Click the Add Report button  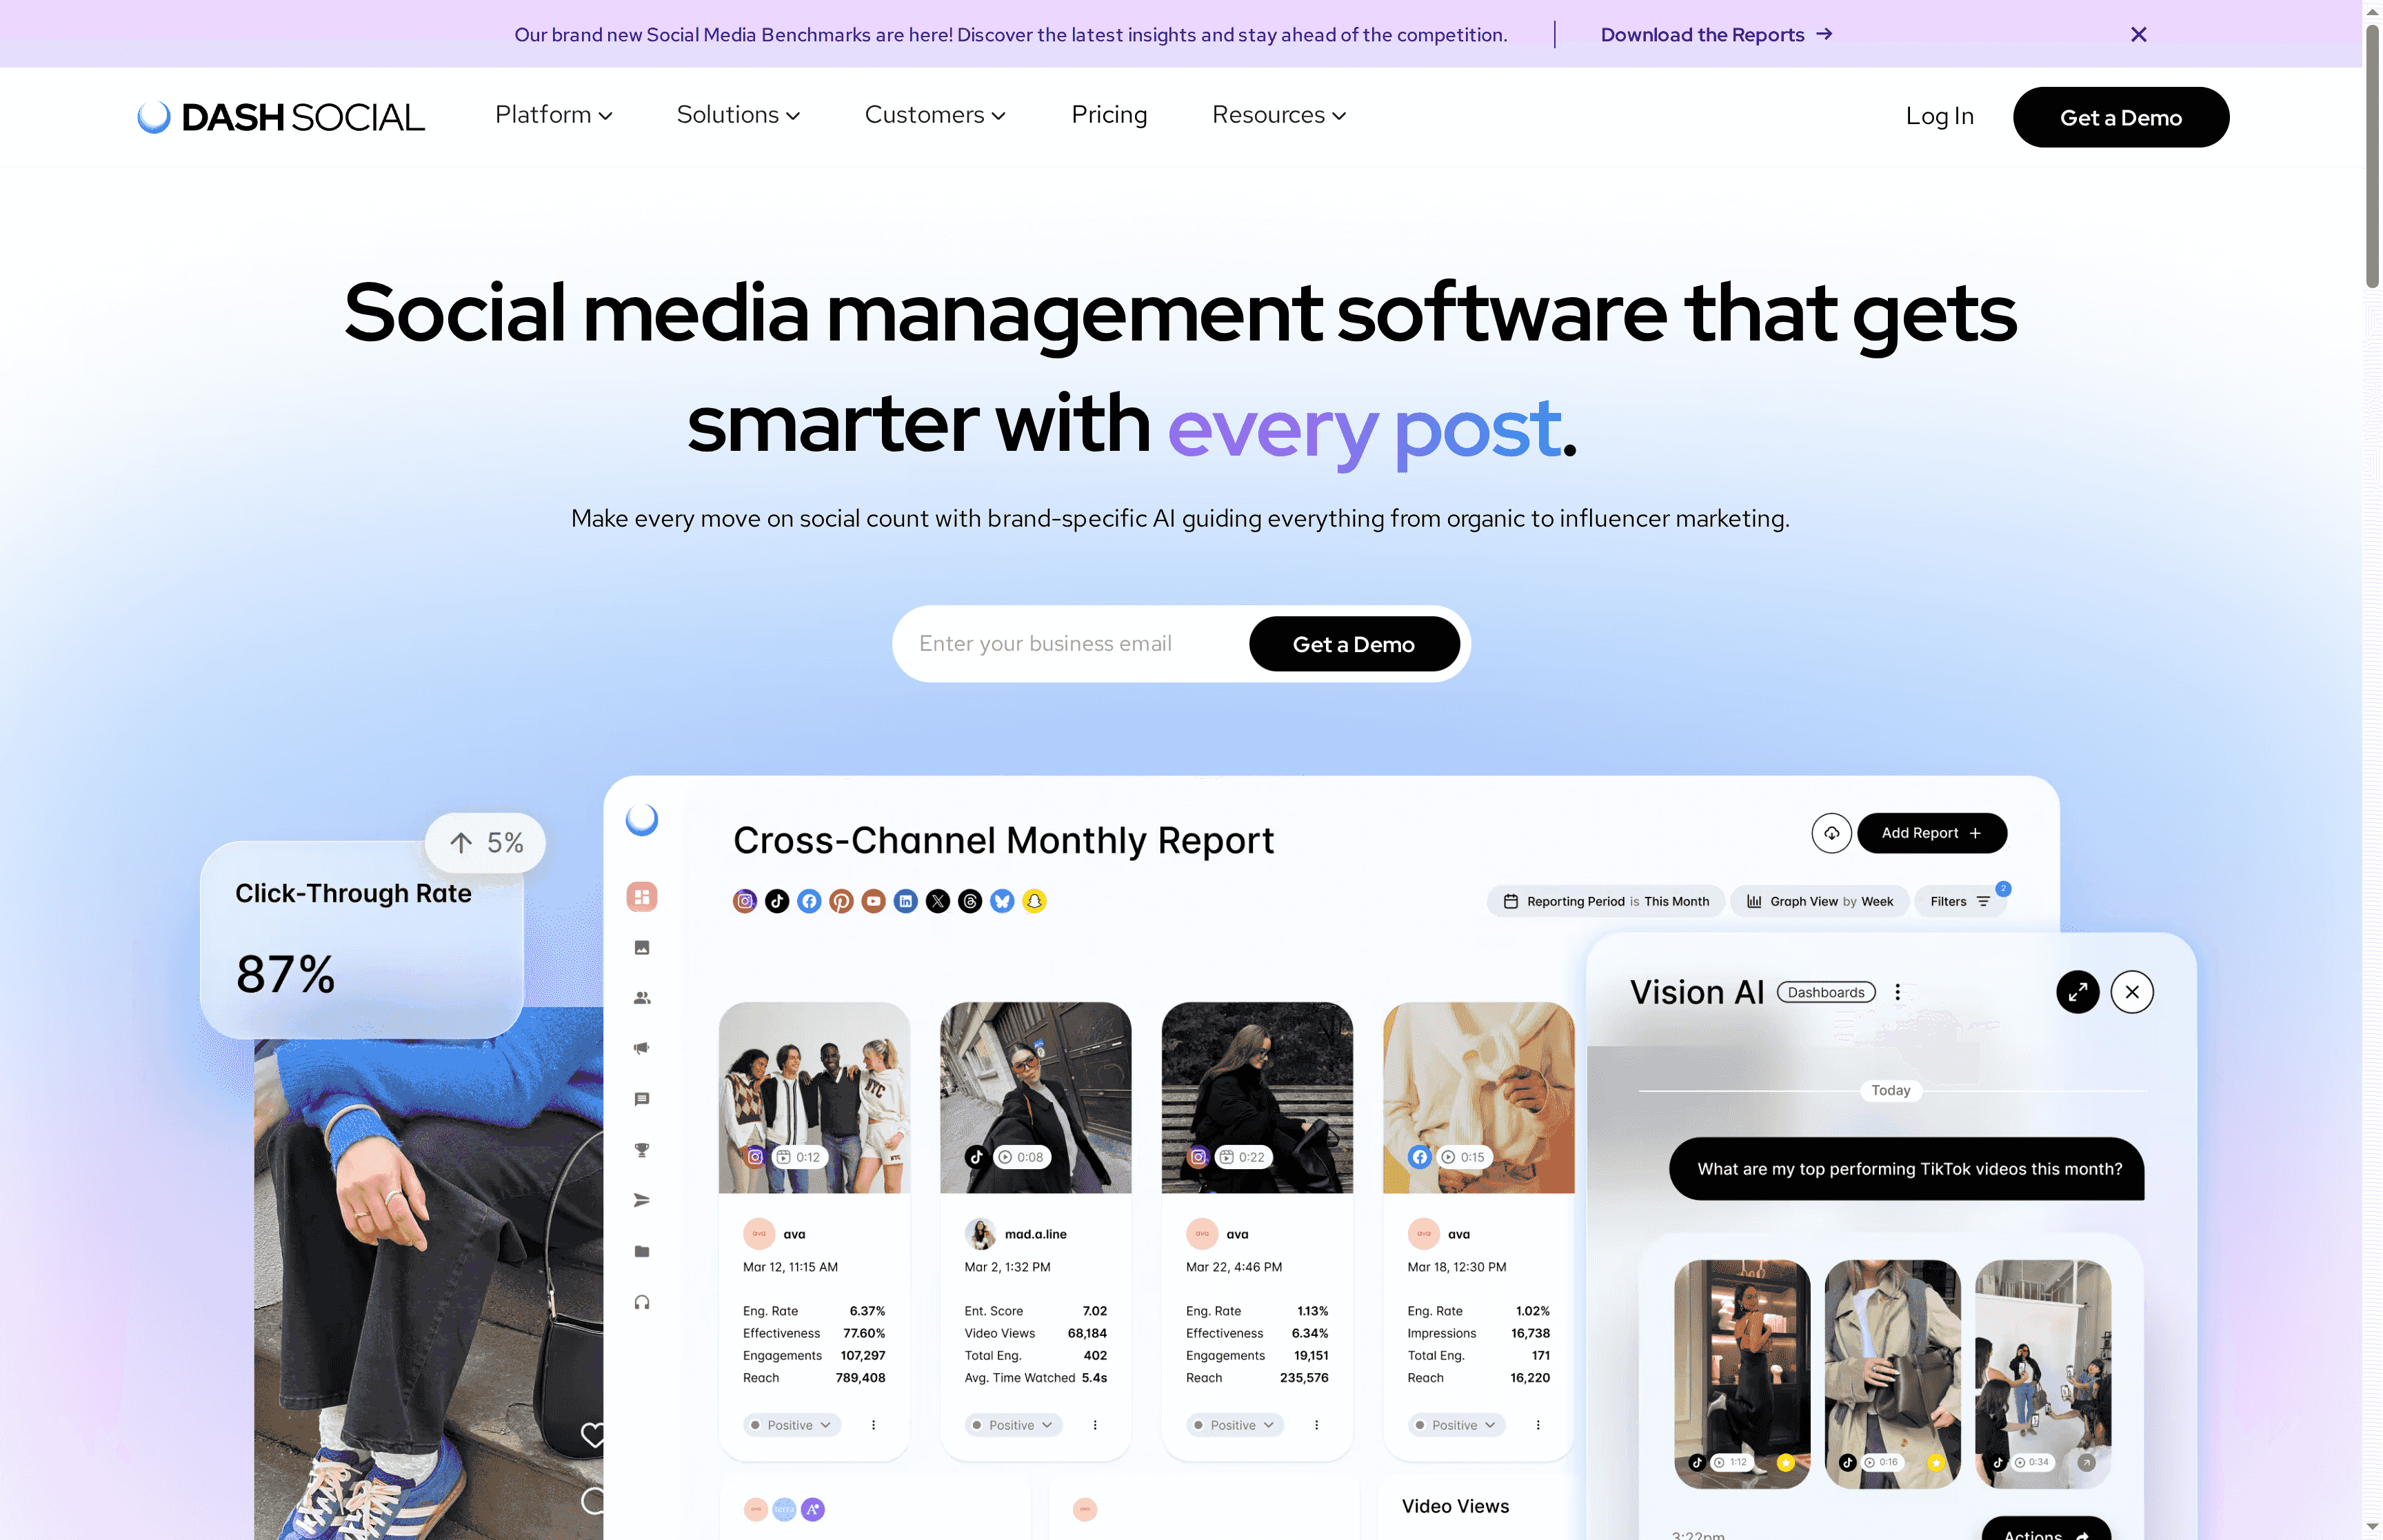pyautogui.click(x=1931, y=833)
